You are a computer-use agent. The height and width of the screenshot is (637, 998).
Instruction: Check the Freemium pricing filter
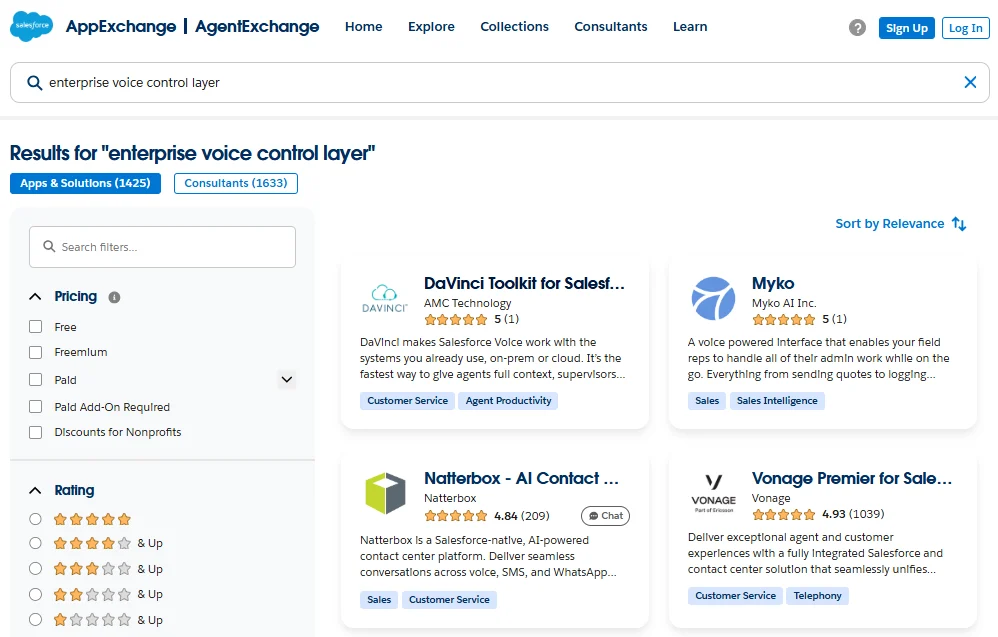[x=36, y=352]
